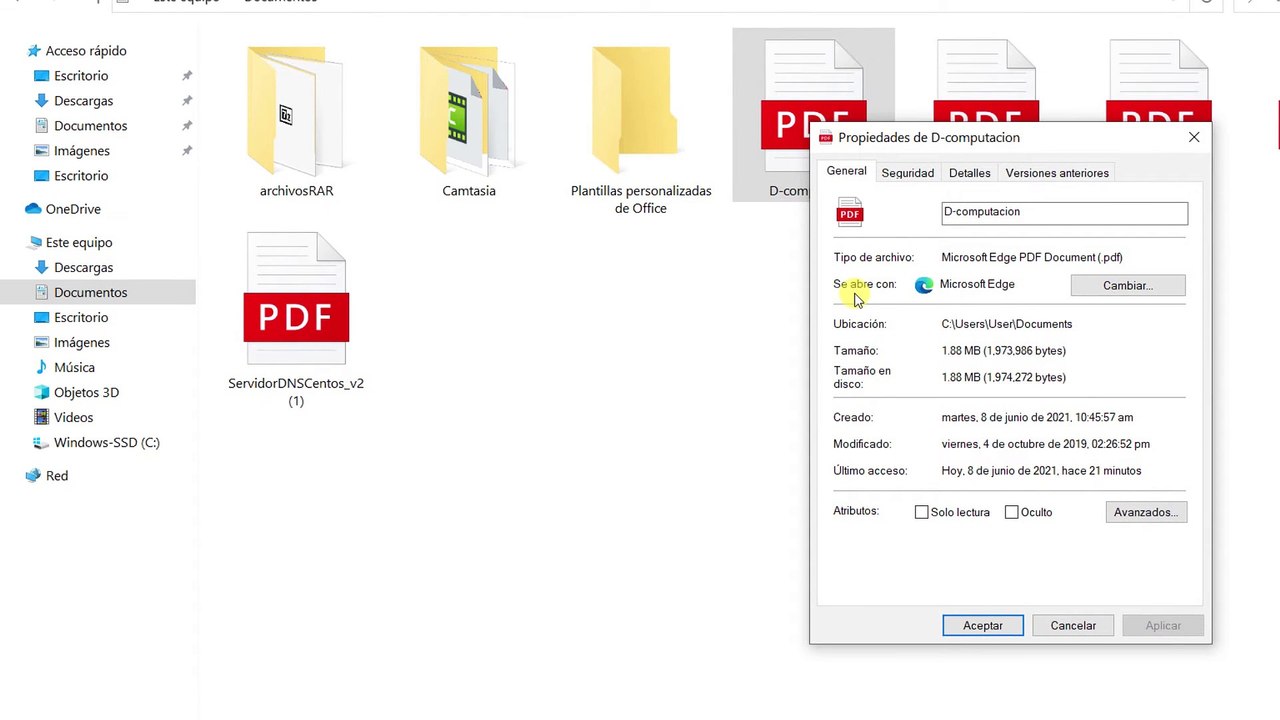Click the Cambiar... button
Image resolution: width=1280 pixels, height=720 pixels.
point(1128,286)
